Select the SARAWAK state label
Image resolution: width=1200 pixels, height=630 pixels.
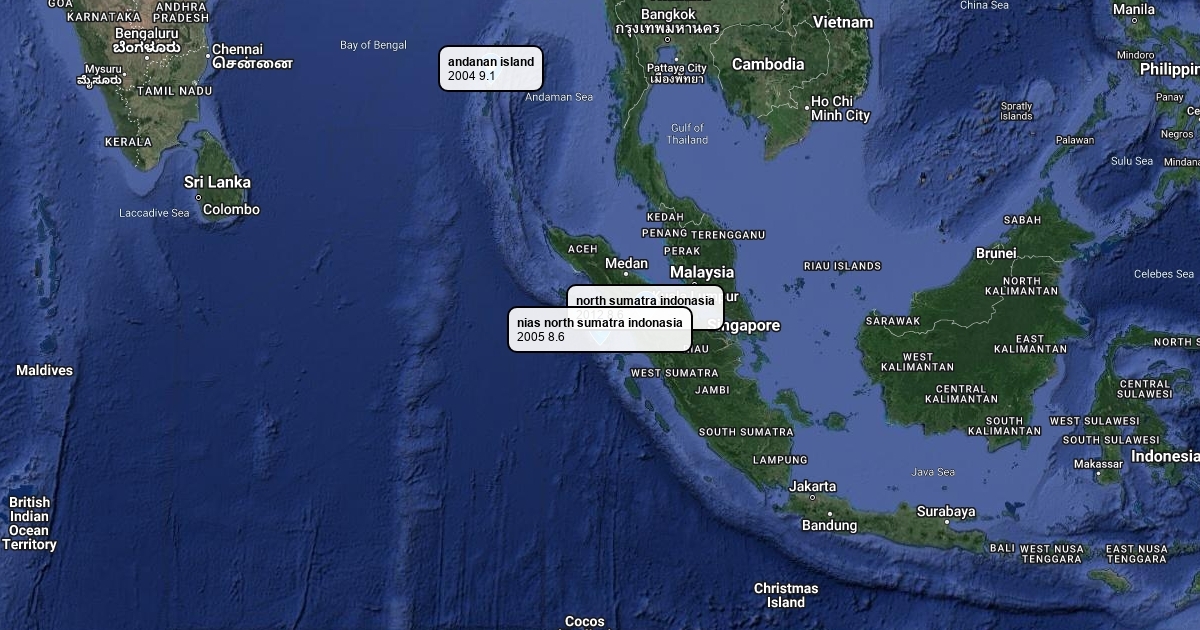click(x=893, y=321)
